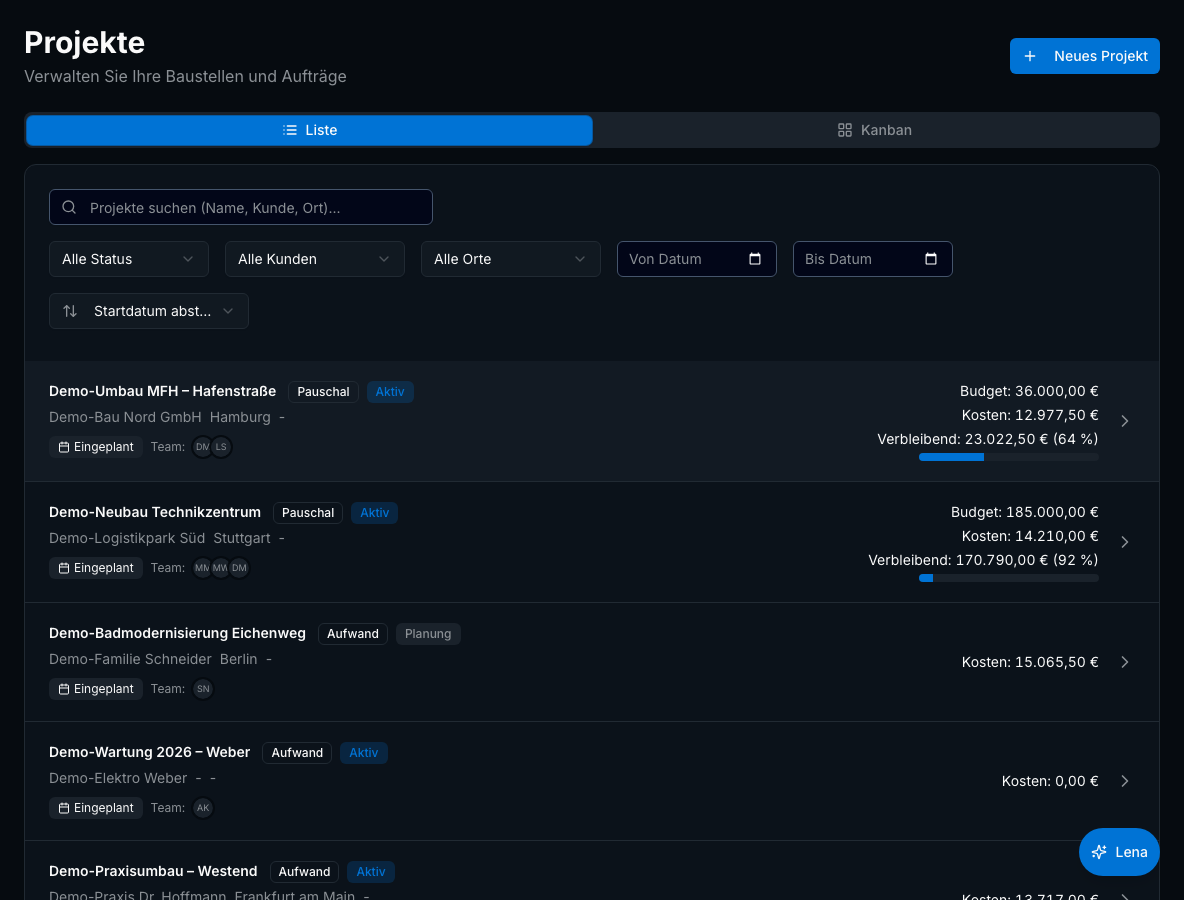This screenshot has width=1184, height=900.
Task: Click the plus icon in Neues Projekt
Action: pos(1029,56)
